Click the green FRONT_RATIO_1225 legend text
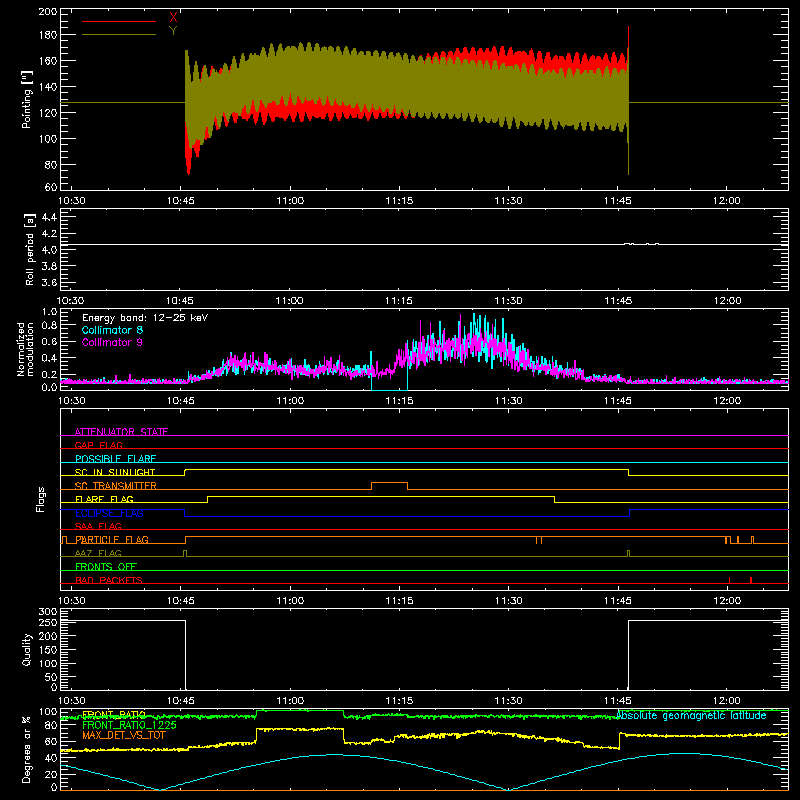800x800 pixels. pyautogui.click(x=129, y=725)
